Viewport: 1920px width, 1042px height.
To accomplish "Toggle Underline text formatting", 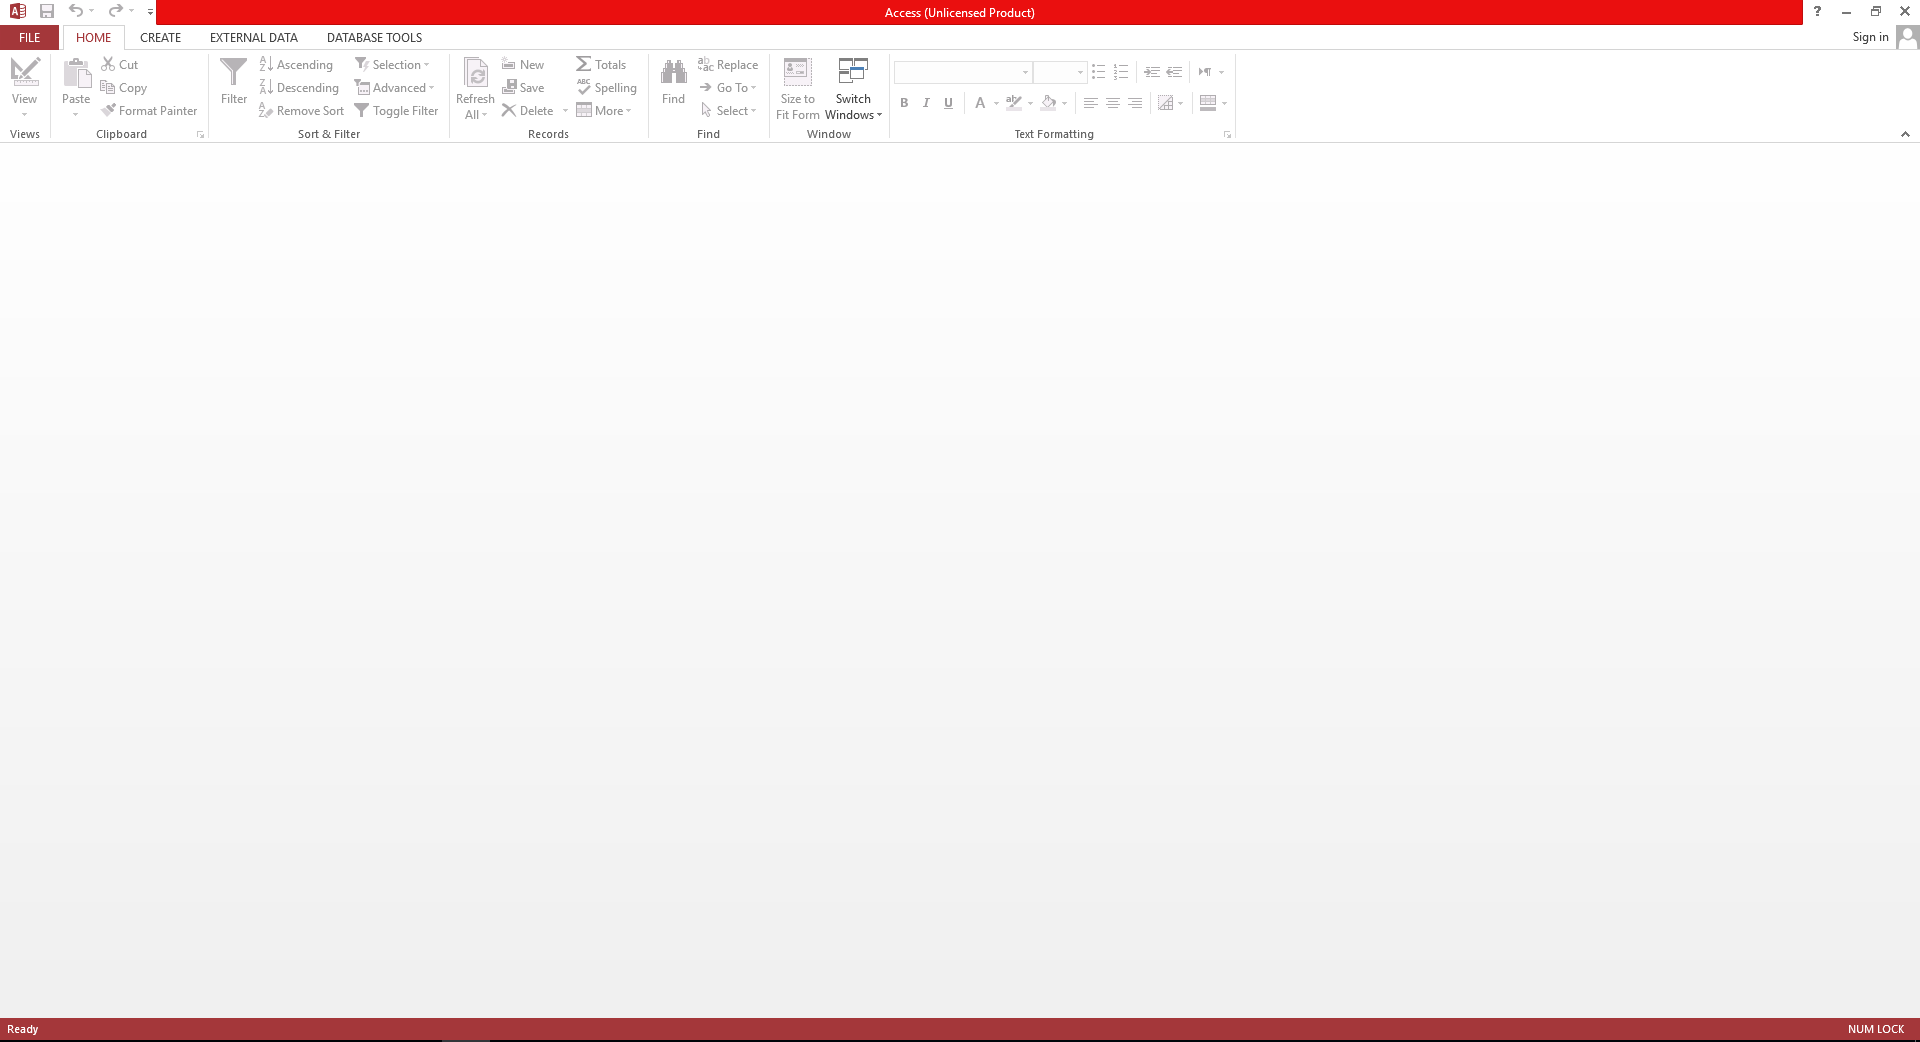I will click(948, 103).
